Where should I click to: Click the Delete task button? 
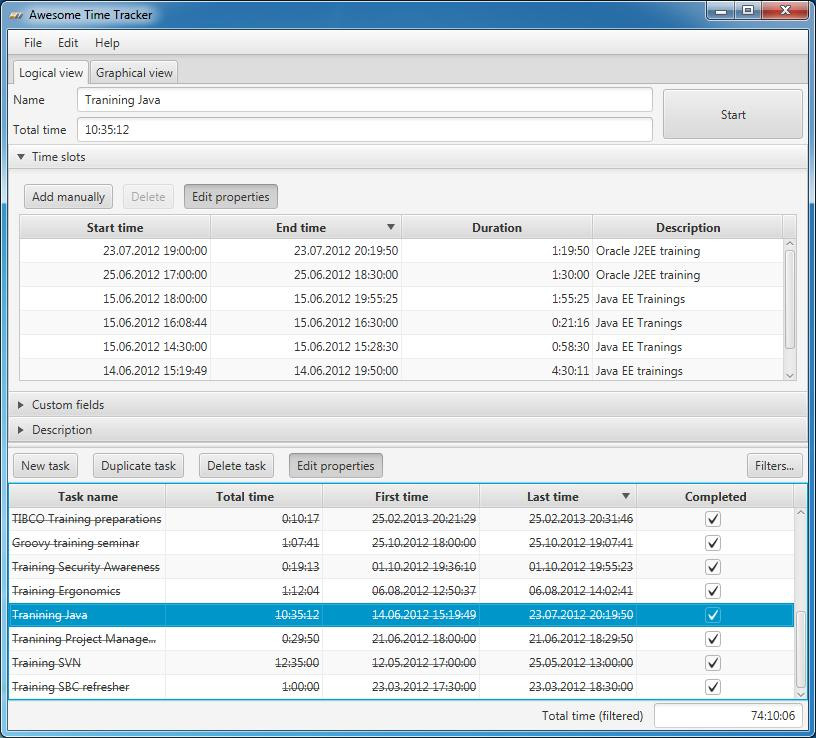click(236, 466)
